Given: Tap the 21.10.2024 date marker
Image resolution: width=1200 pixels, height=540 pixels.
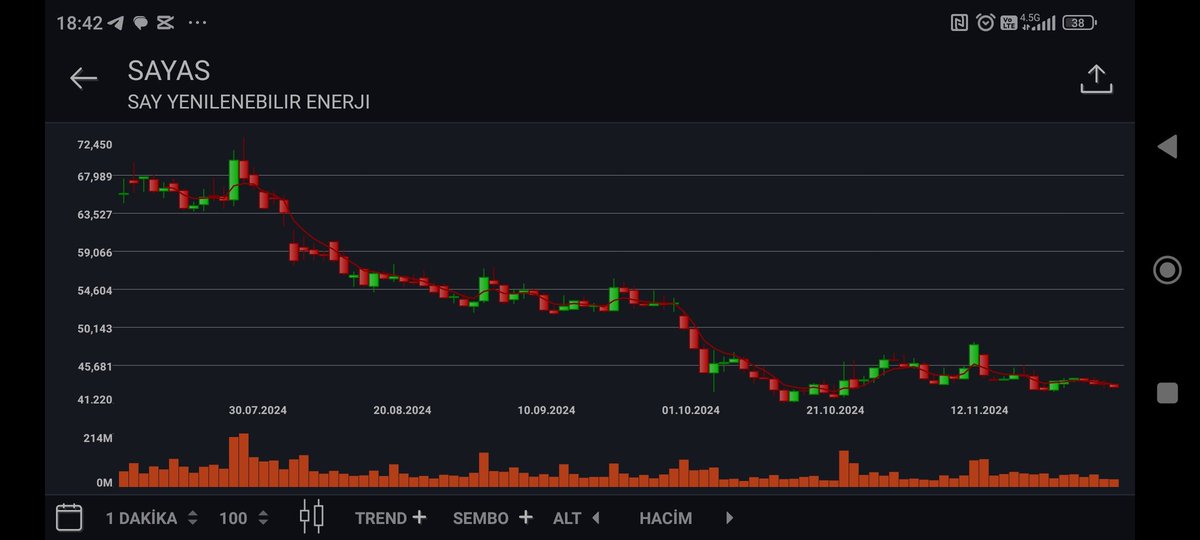Looking at the screenshot, I should pos(835,410).
